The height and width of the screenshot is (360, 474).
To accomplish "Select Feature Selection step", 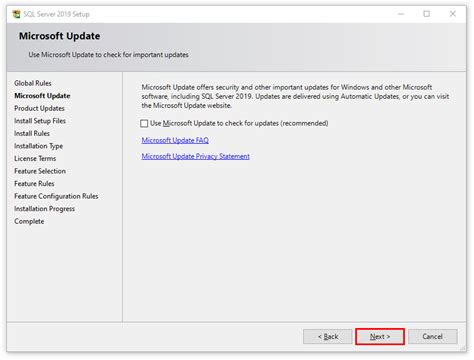I will pyautogui.click(x=40, y=171).
